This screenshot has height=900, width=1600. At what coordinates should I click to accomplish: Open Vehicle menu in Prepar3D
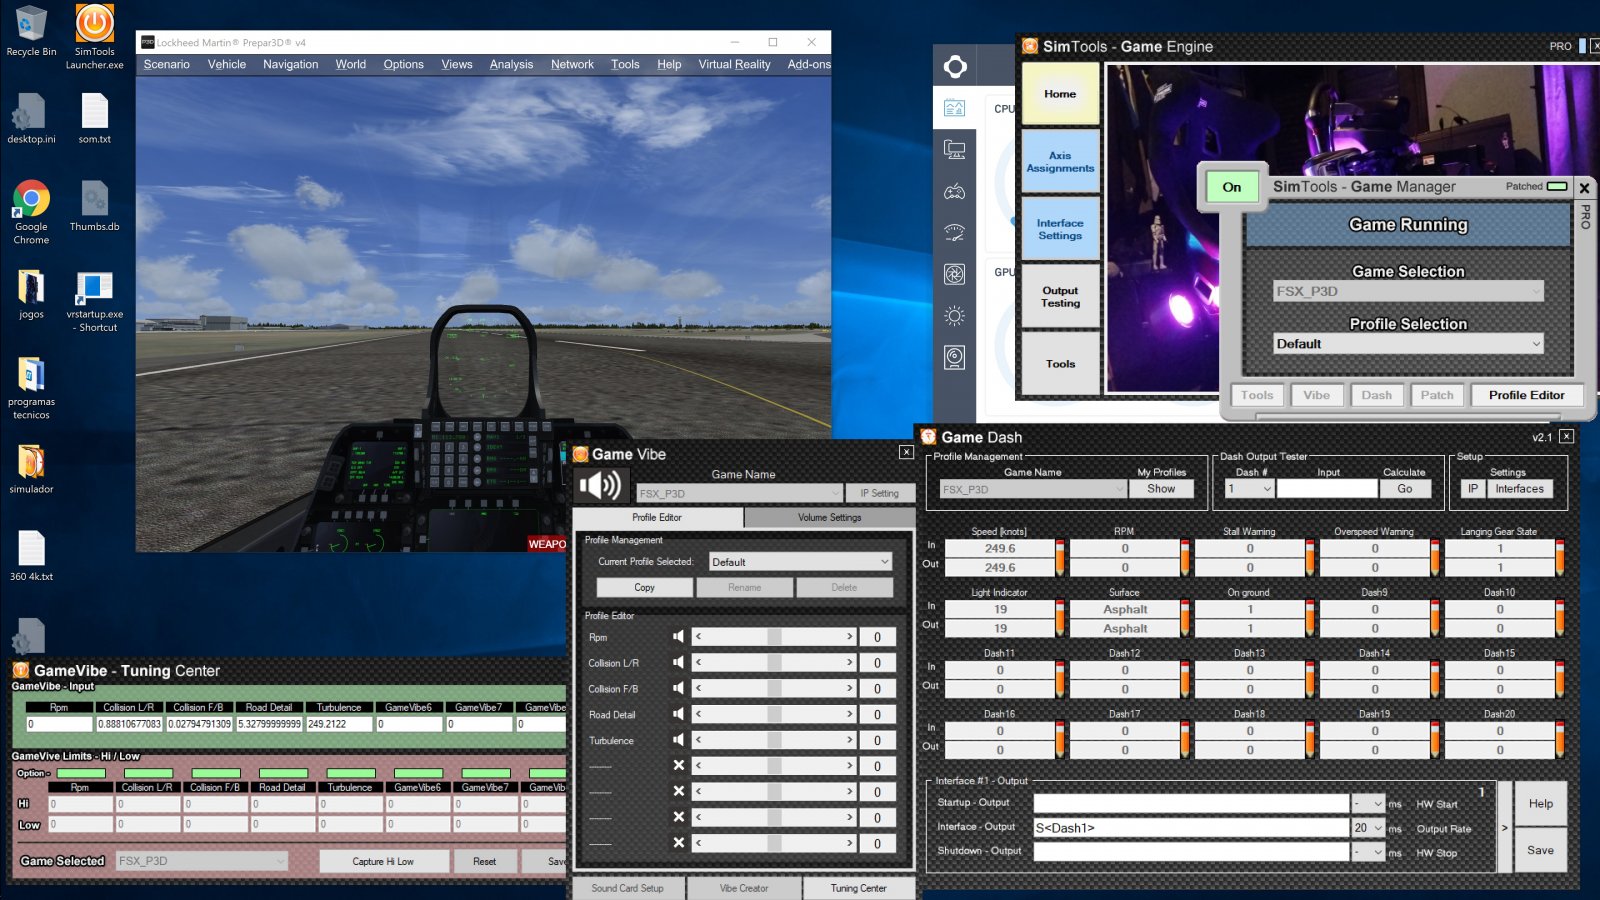pyautogui.click(x=227, y=64)
